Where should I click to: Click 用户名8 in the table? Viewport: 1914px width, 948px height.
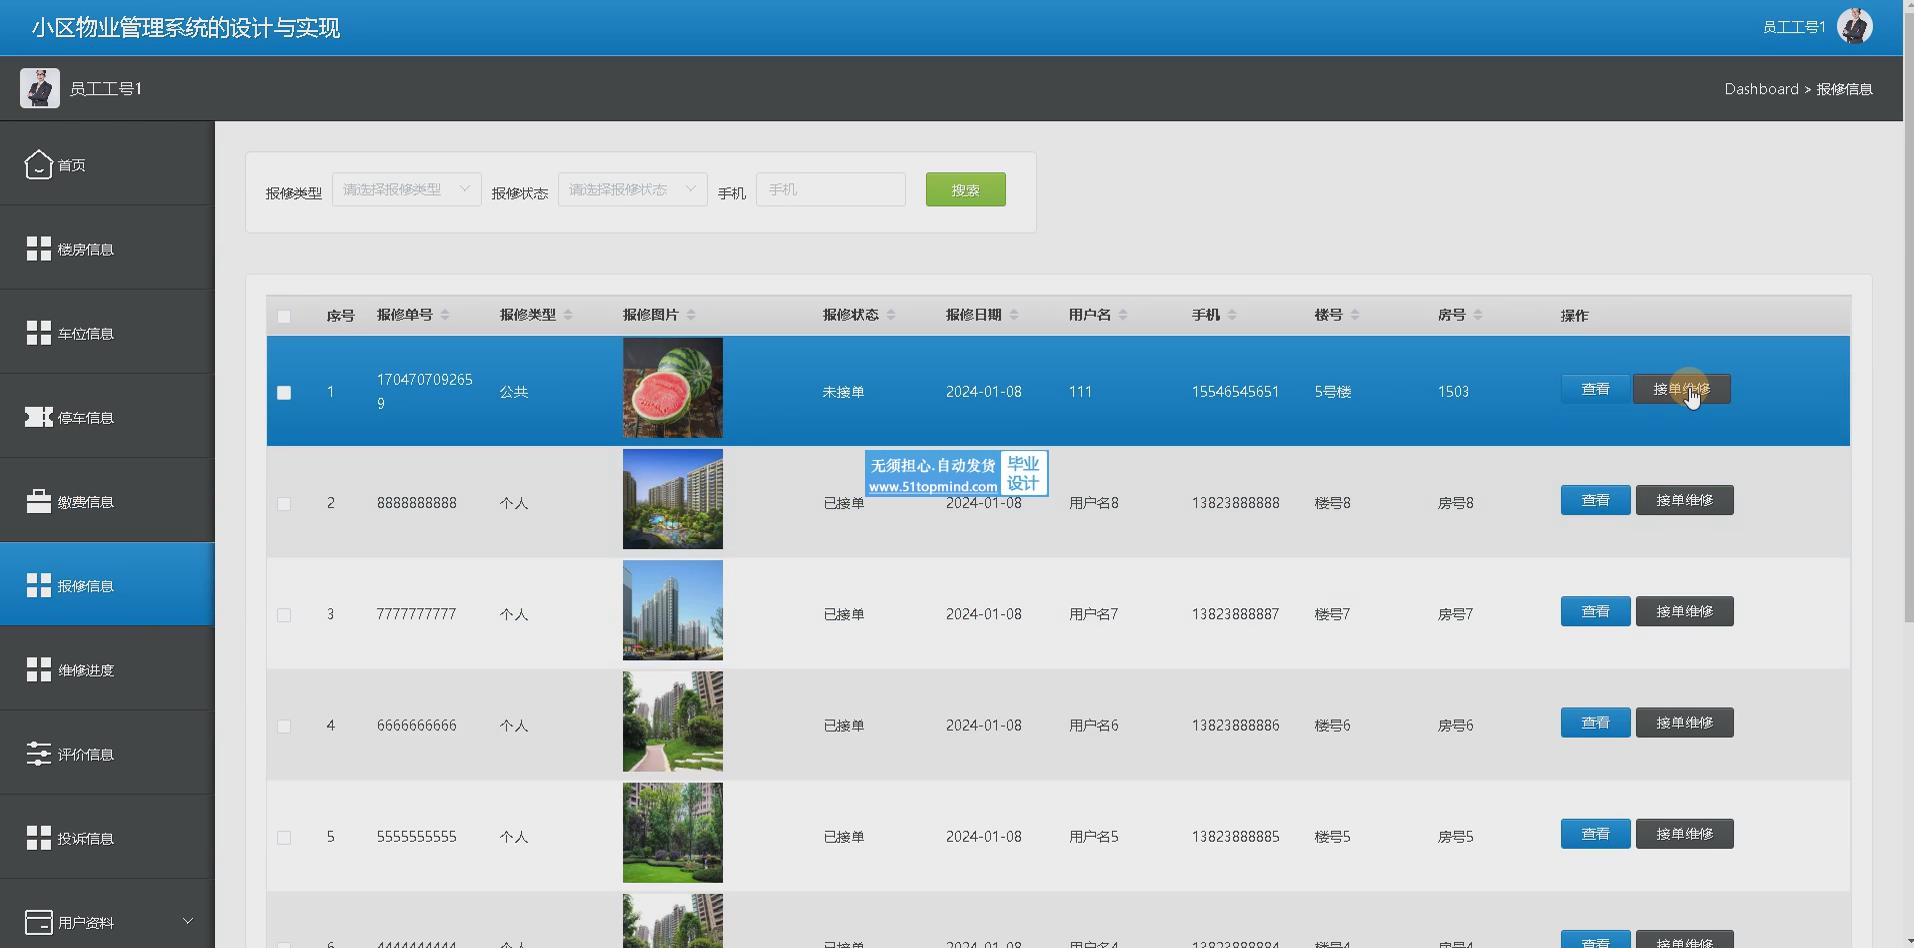tap(1093, 503)
